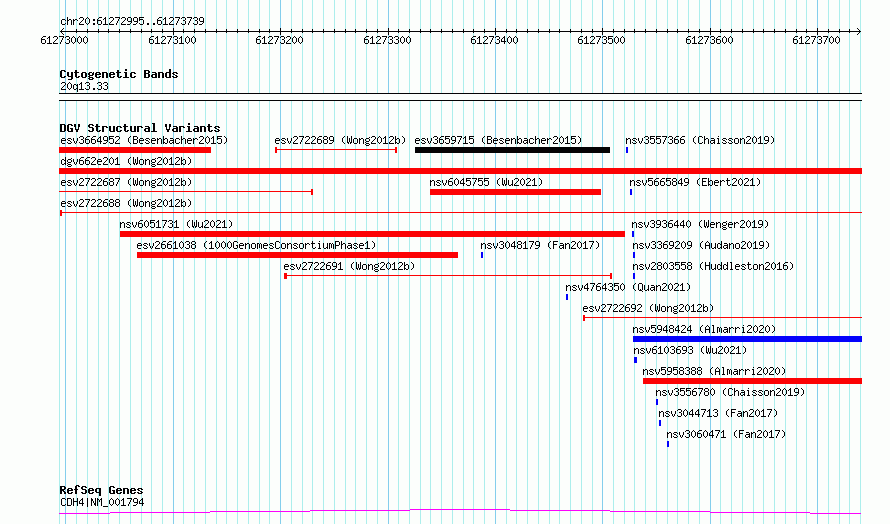Screen dimensions: 890x524
Task: Click the 20q13.33 band label
Action: [x=84, y=86]
